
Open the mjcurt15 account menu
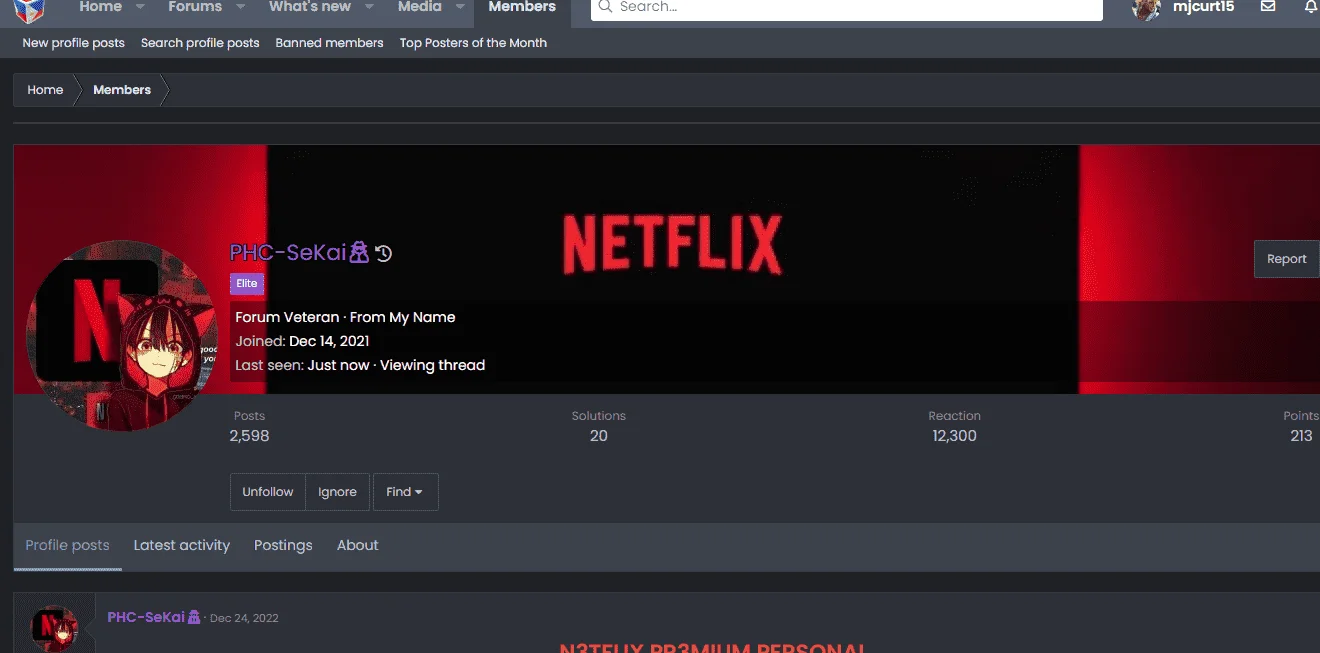point(1203,7)
